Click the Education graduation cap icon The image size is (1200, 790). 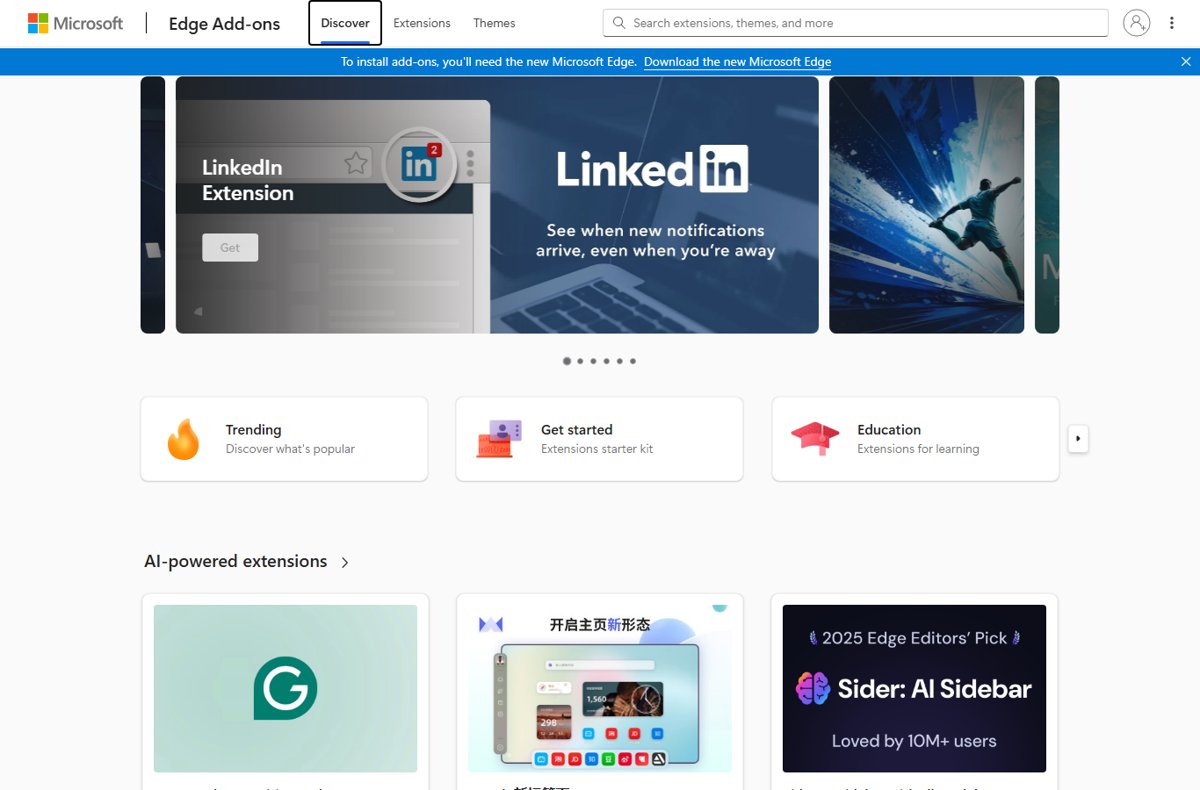815,439
